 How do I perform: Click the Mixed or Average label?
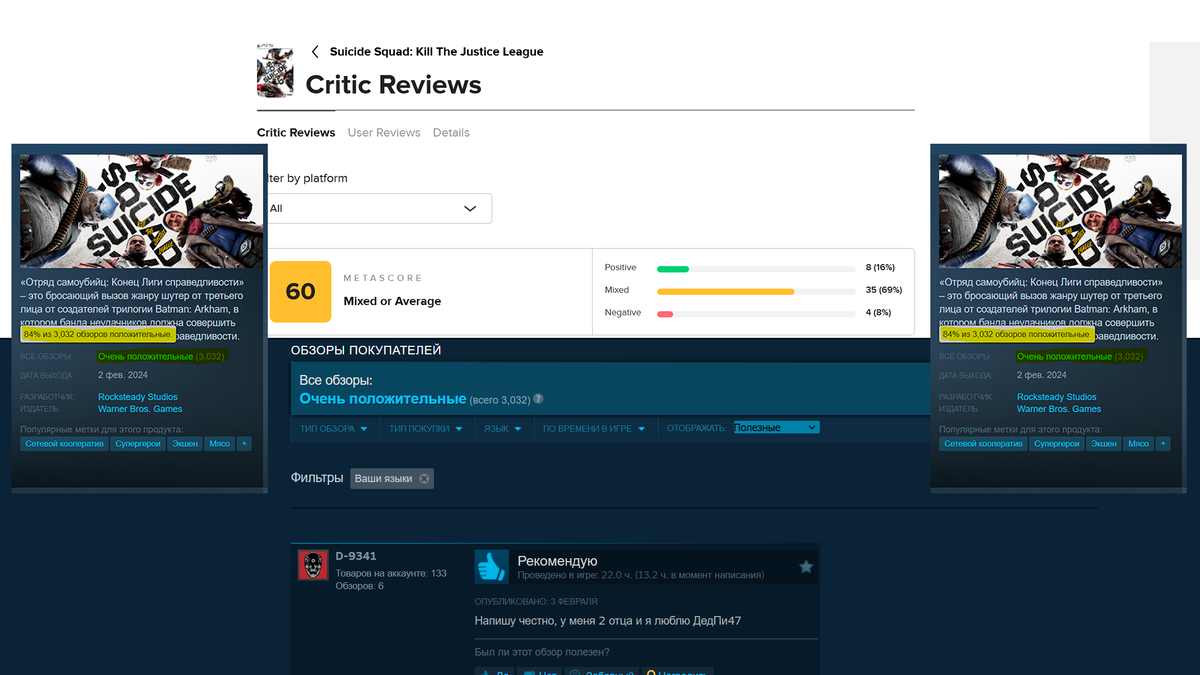click(392, 301)
